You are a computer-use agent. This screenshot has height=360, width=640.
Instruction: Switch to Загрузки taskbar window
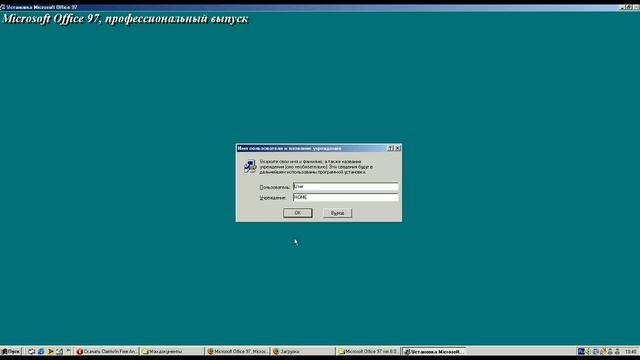tap(303, 351)
